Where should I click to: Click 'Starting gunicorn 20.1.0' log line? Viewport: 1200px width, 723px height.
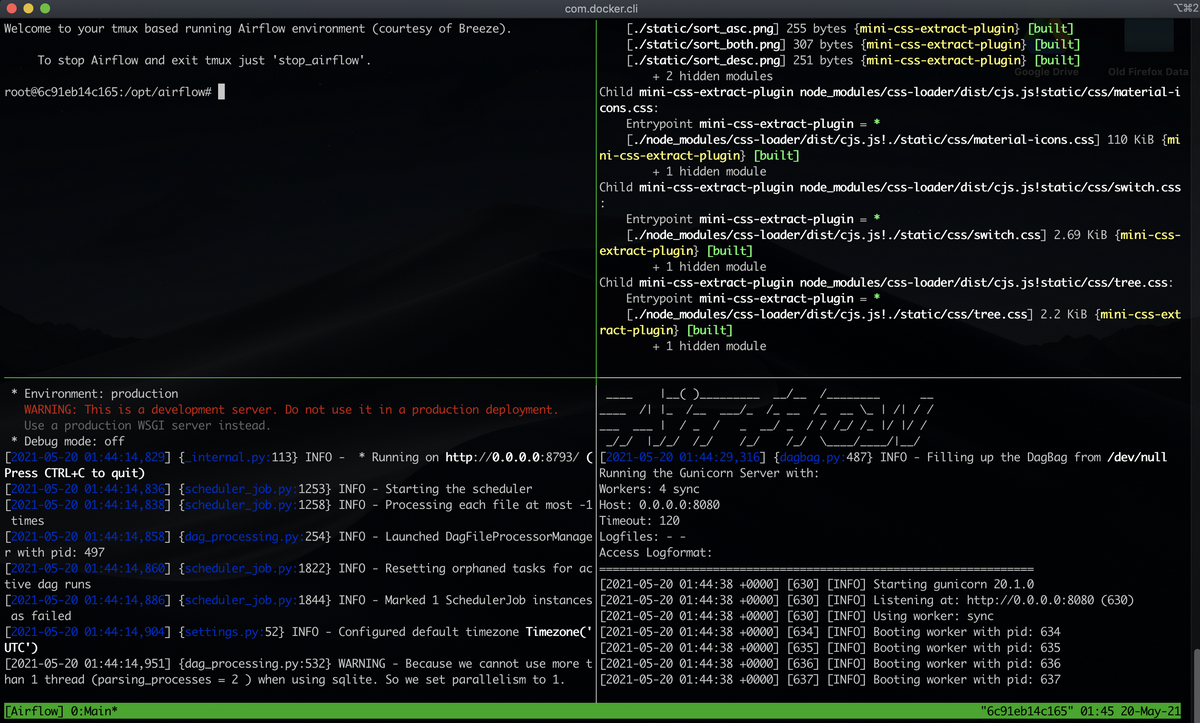pyautogui.click(x=816, y=584)
